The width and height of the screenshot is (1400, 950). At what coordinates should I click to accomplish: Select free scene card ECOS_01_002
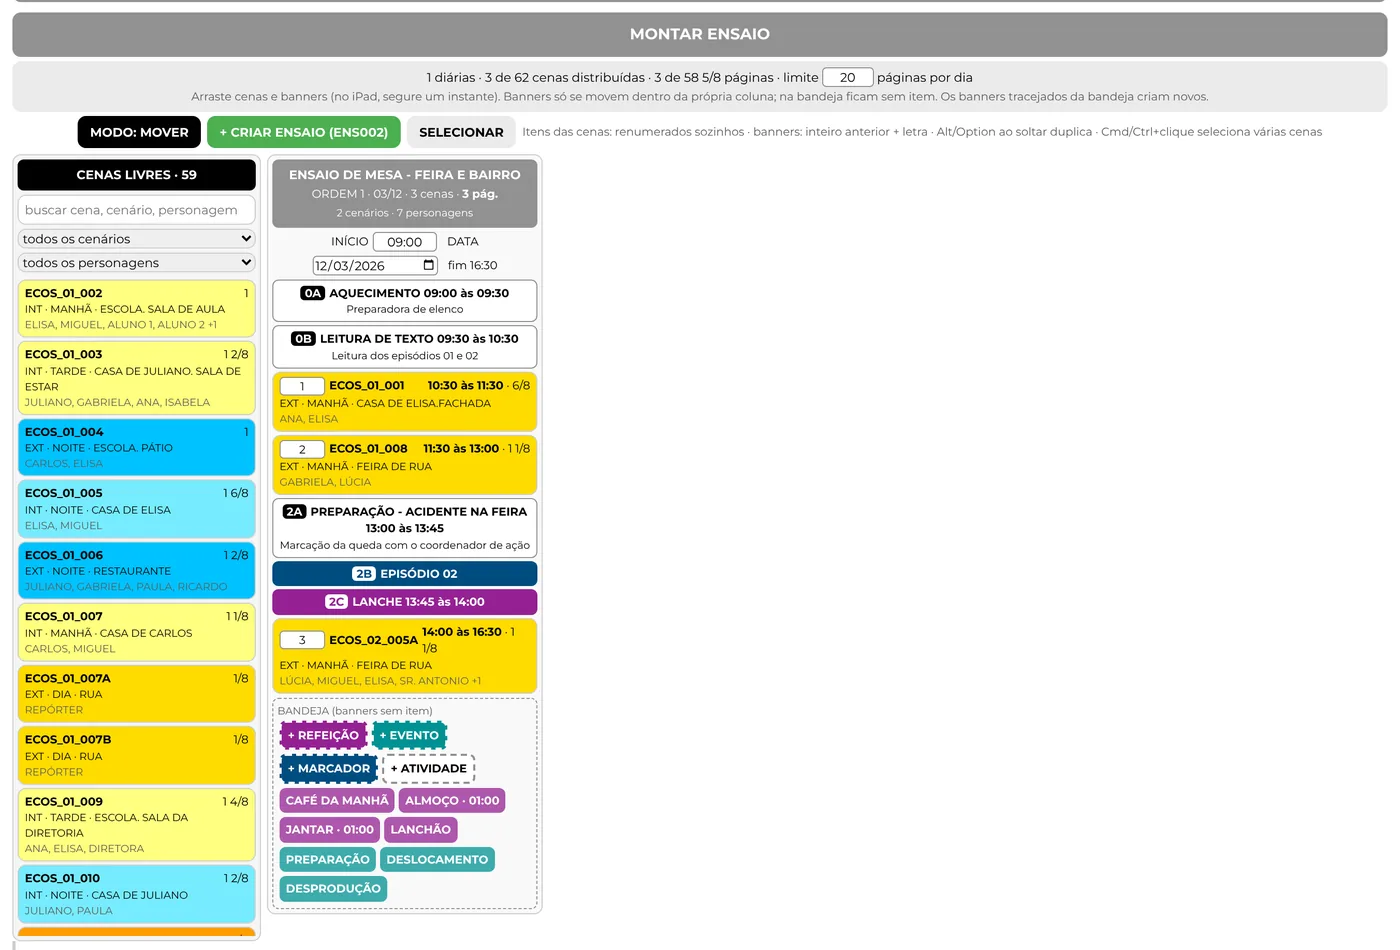pos(136,308)
